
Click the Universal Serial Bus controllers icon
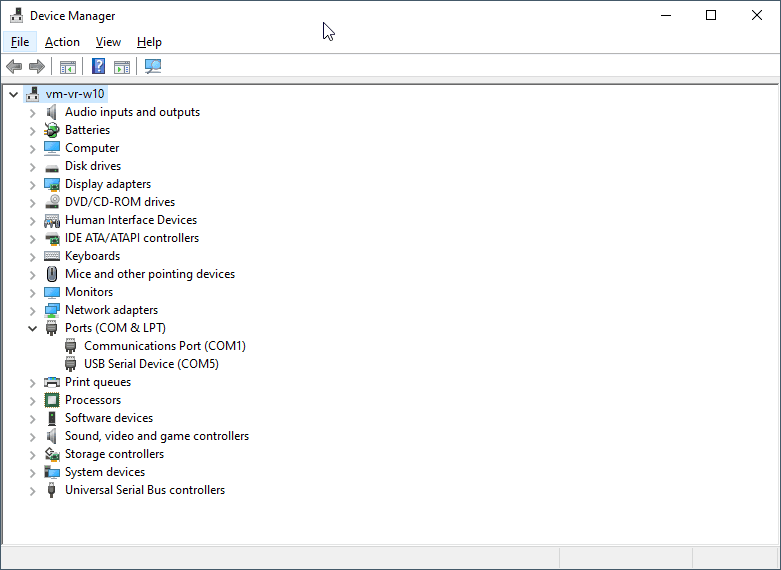(x=52, y=490)
